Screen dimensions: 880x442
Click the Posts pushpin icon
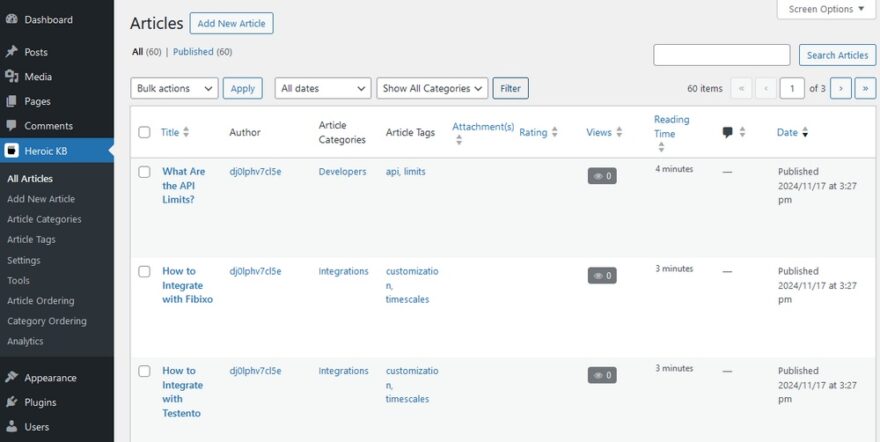point(12,52)
